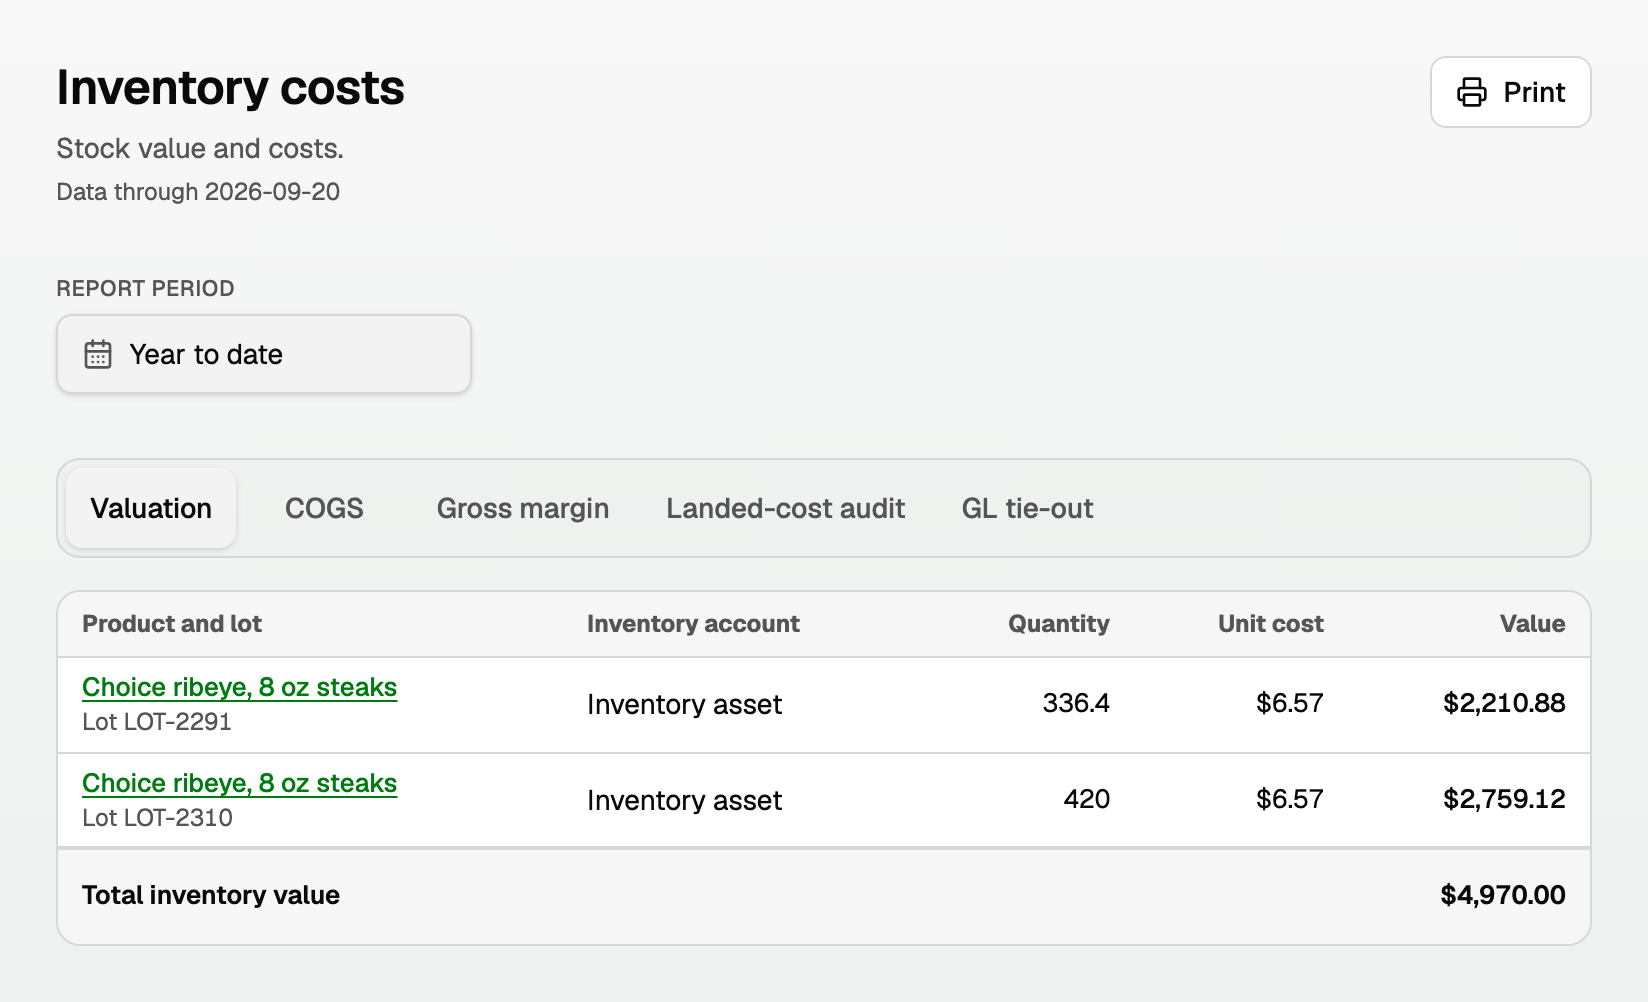
Task: Click the Lot LOT-2291 text
Action: pos(157,722)
